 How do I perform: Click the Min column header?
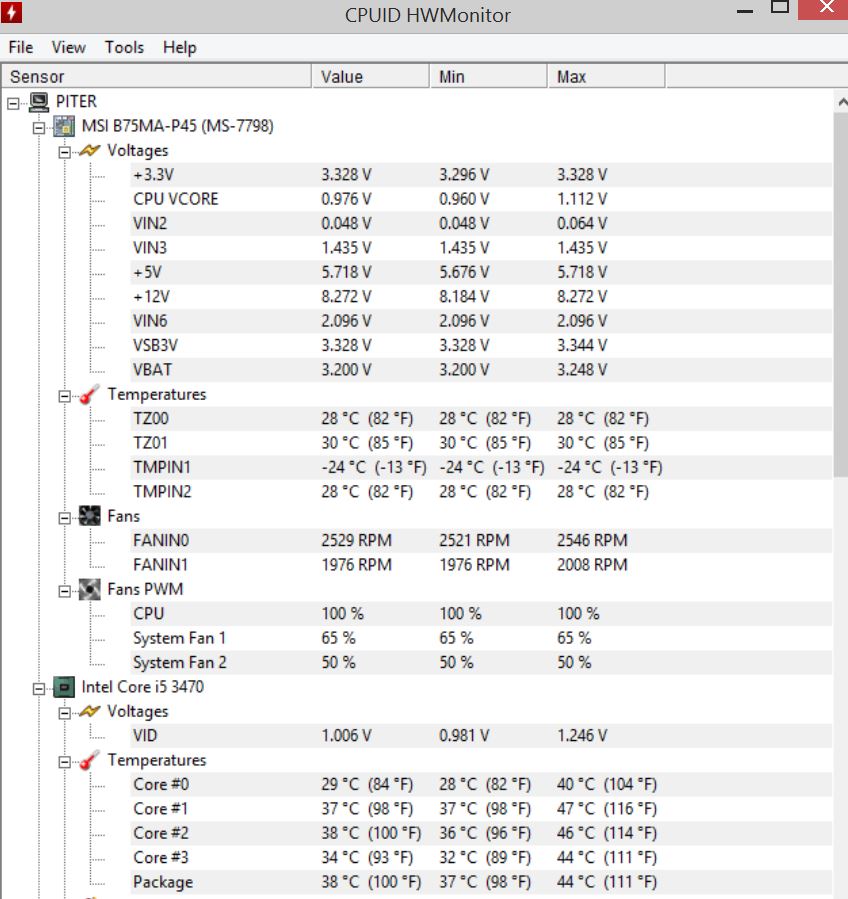(x=489, y=77)
